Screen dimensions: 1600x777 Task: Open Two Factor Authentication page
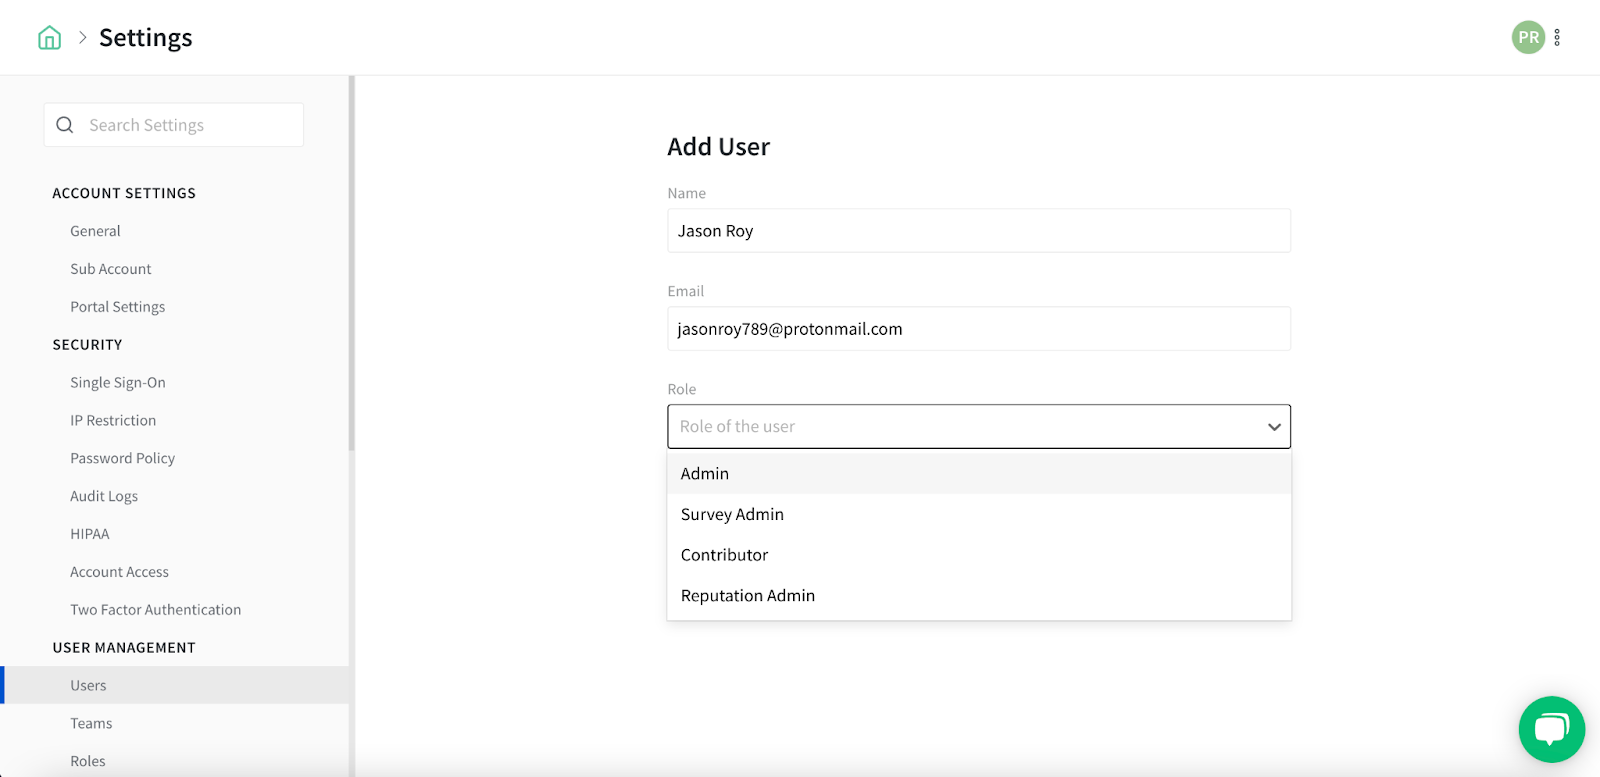(x=155, y=610)
